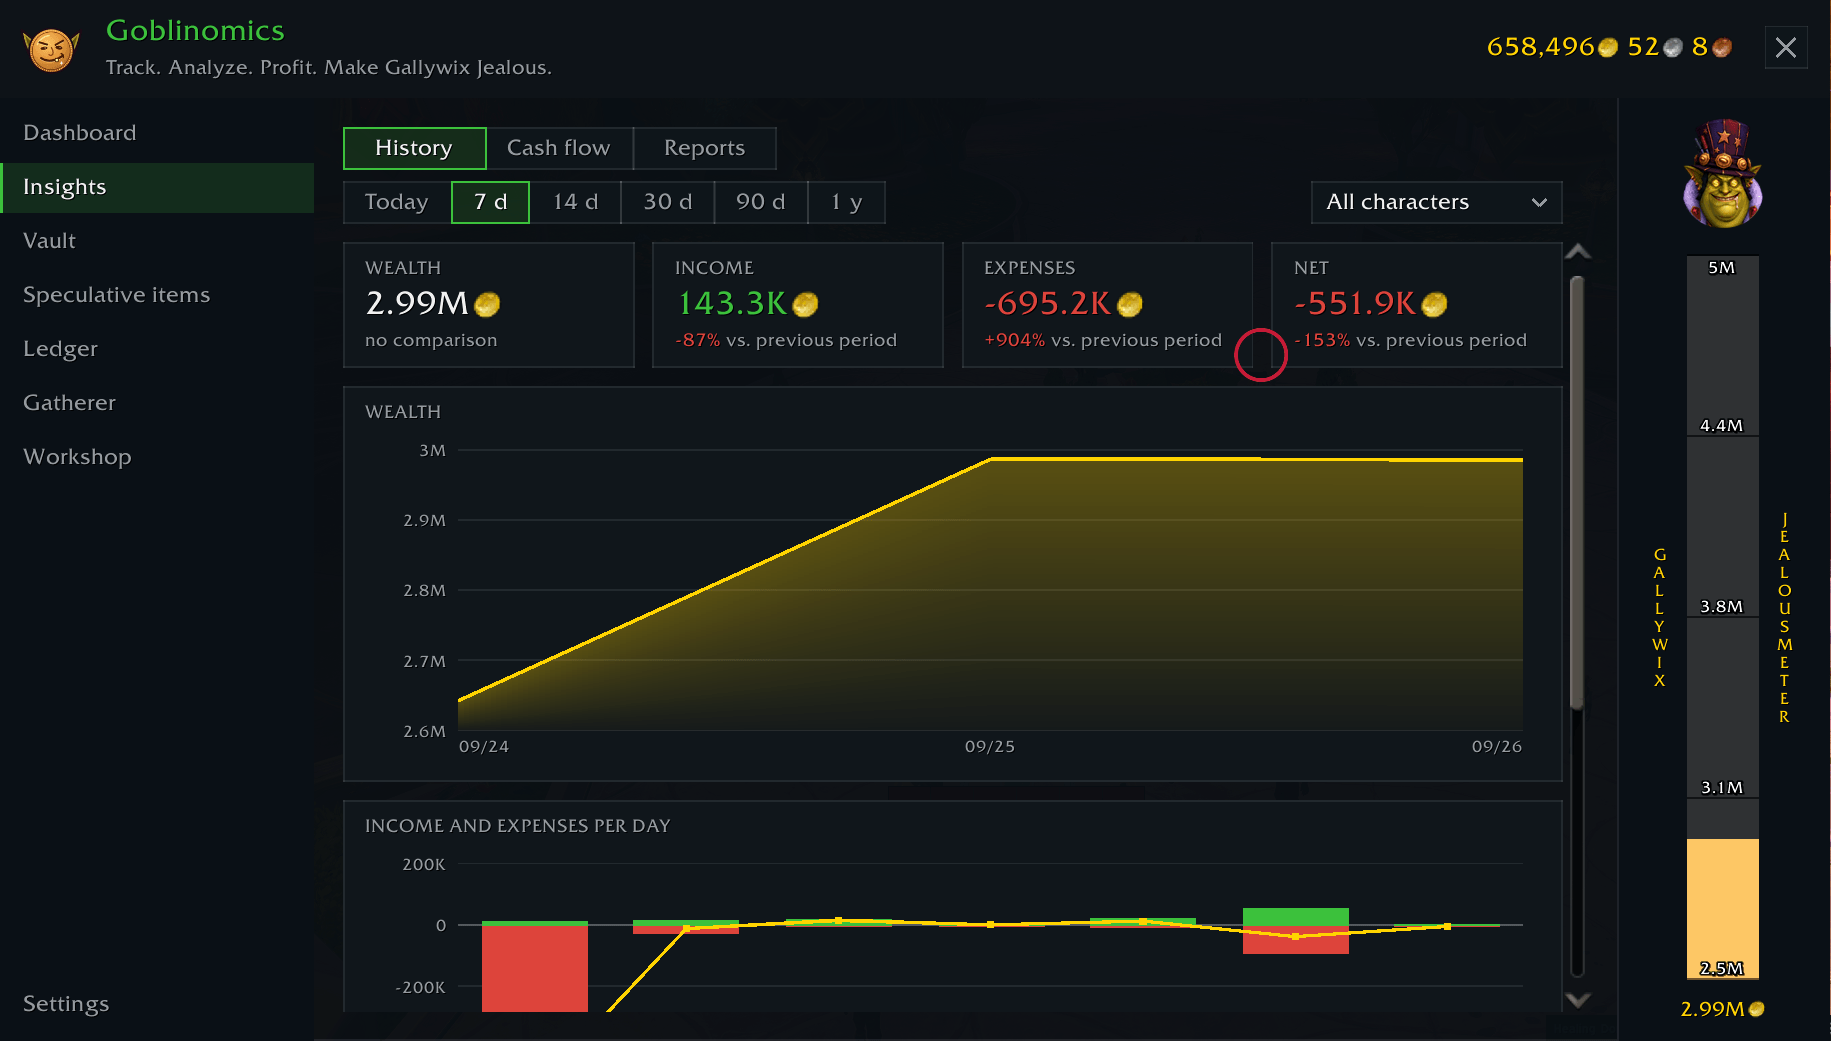Go to Speculative items
This screenshot has height=1041, width=1831.
click(157, 295)
